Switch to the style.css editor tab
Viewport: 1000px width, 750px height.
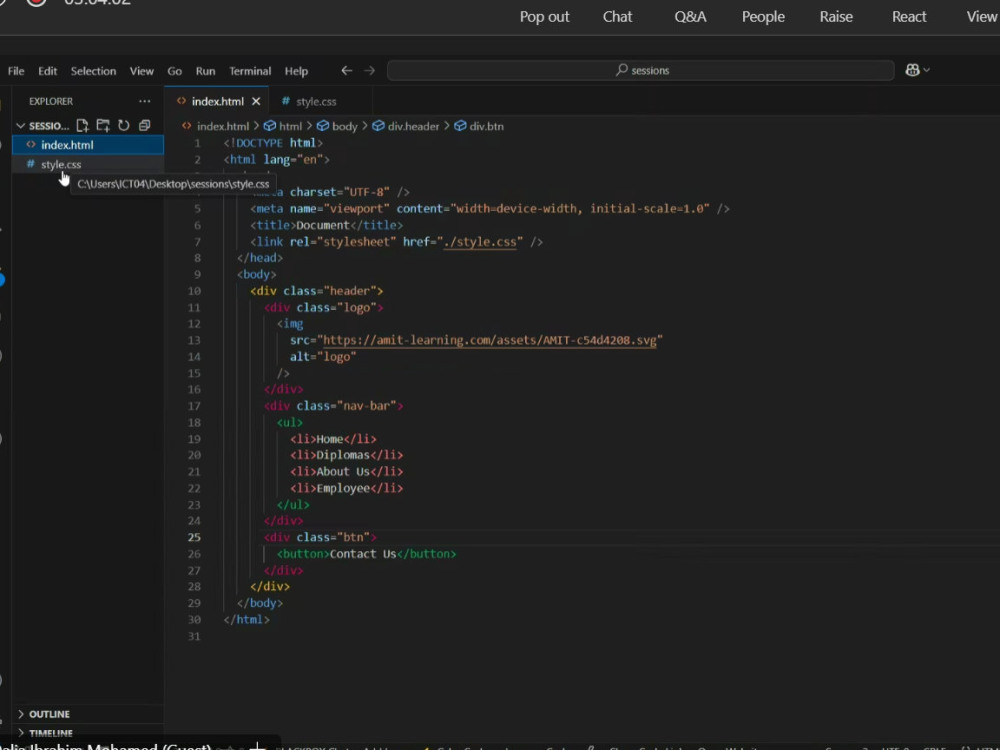coord(316,101)
